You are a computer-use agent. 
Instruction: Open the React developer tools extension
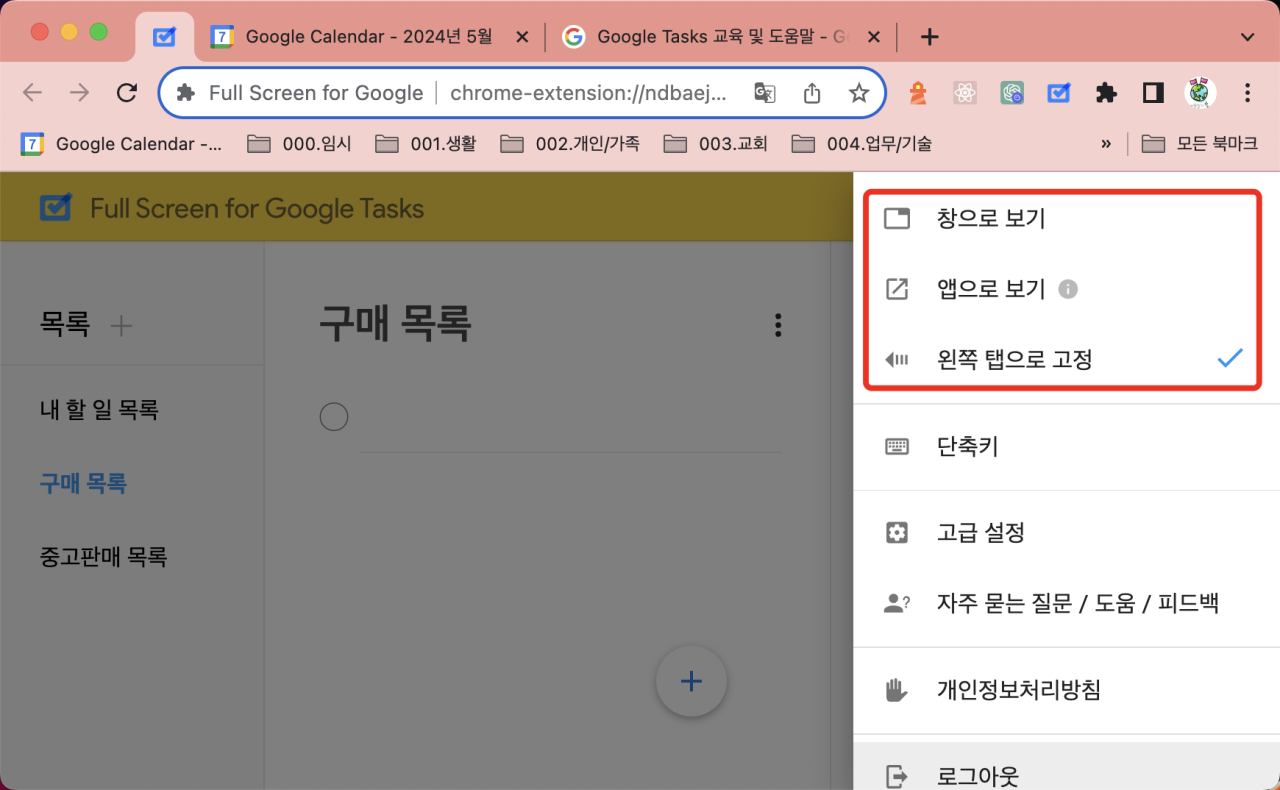tap(965, 93)
